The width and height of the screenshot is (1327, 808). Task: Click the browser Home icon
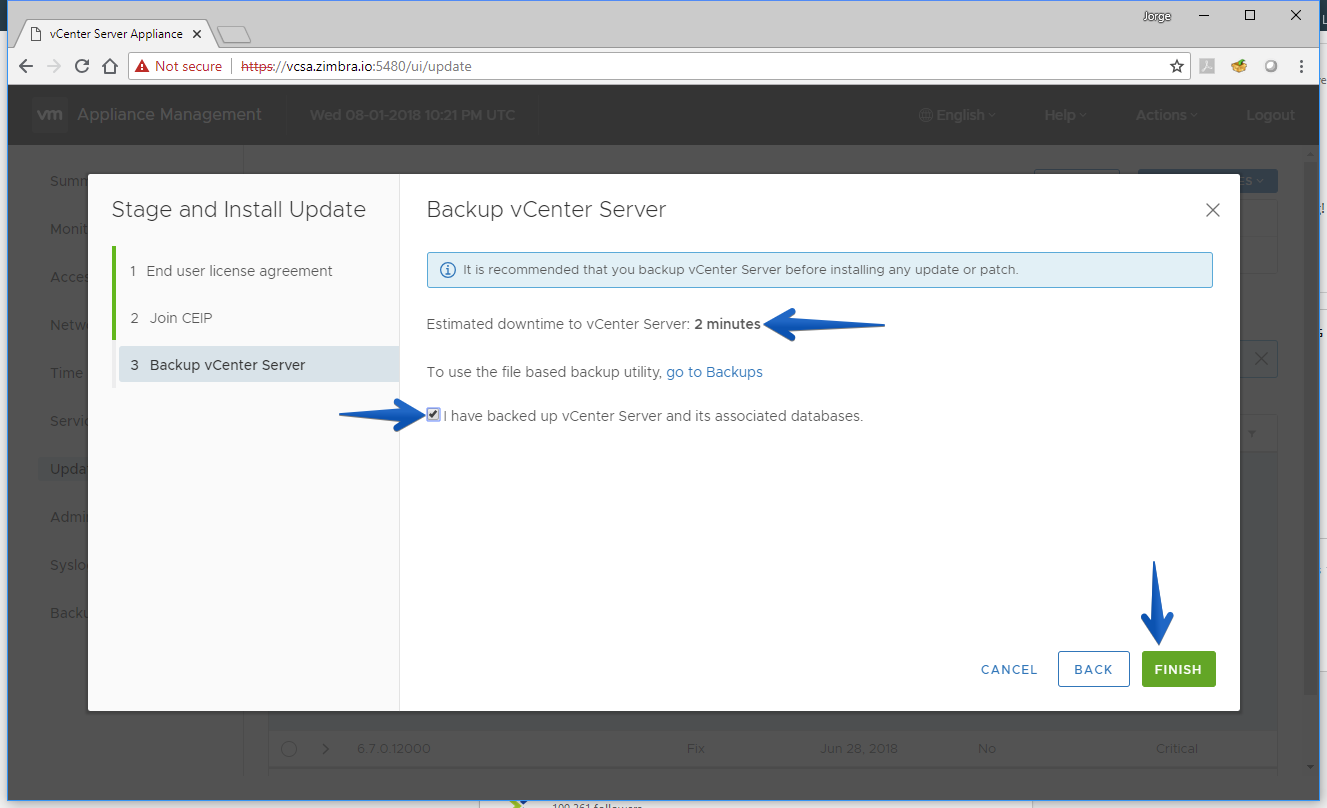110,66
